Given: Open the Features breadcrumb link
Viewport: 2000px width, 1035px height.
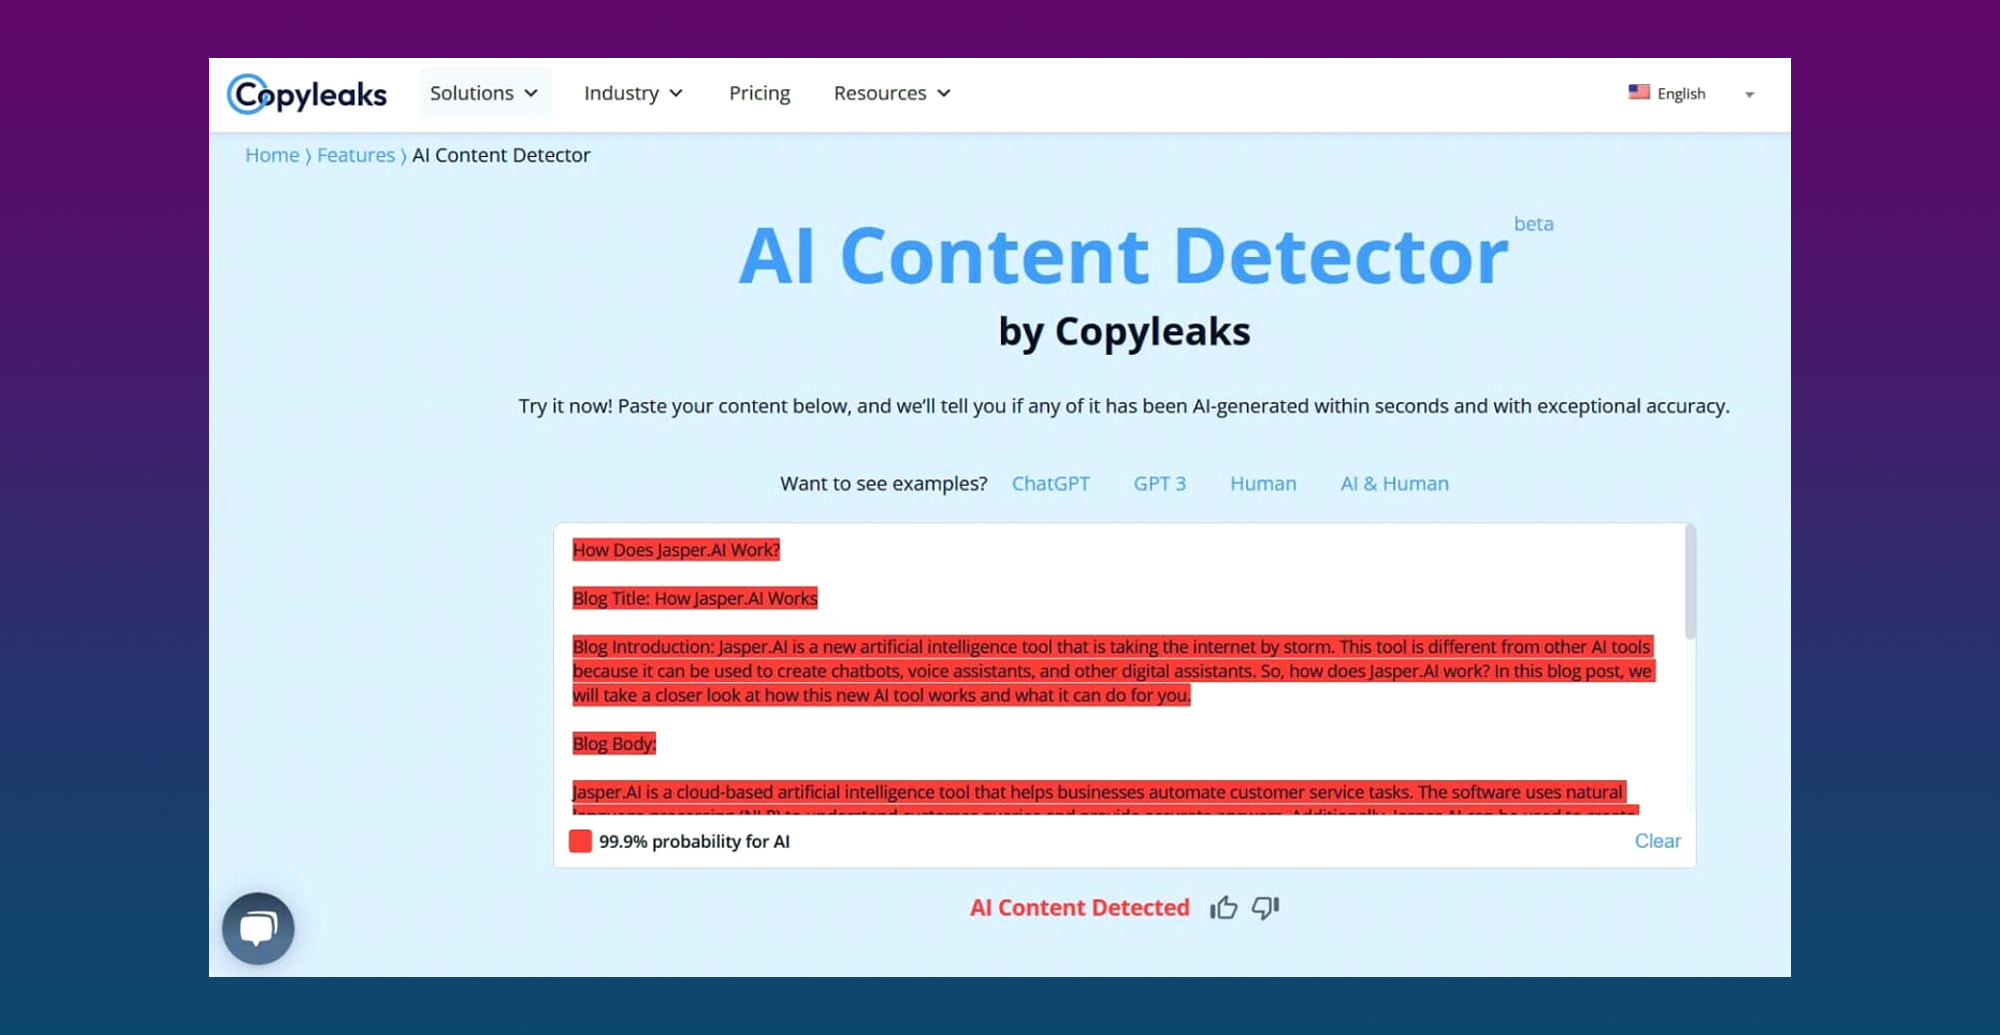Looking at the screenshot, I should click(x=355, y=155).
